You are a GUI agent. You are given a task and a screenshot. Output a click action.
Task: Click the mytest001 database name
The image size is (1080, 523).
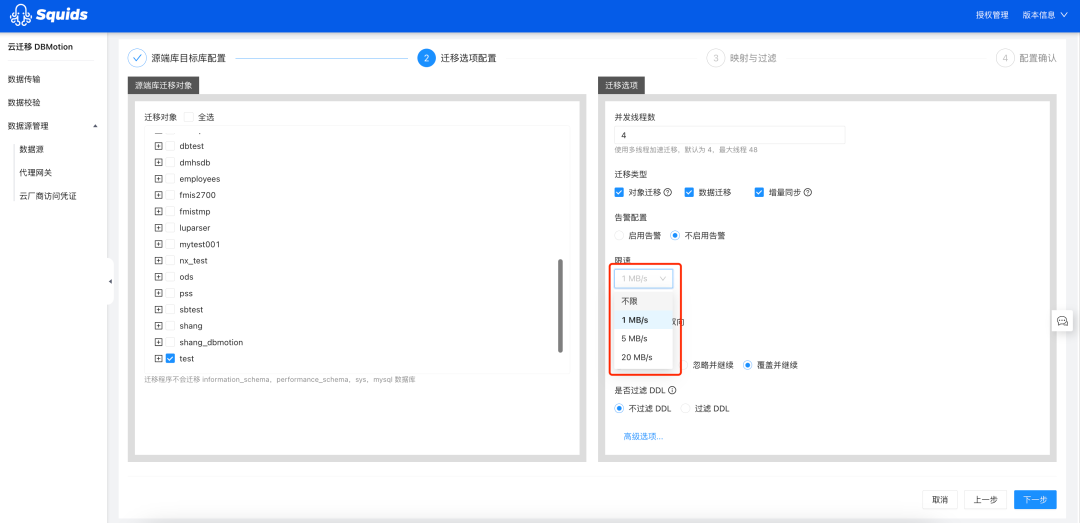click(200, 244)
